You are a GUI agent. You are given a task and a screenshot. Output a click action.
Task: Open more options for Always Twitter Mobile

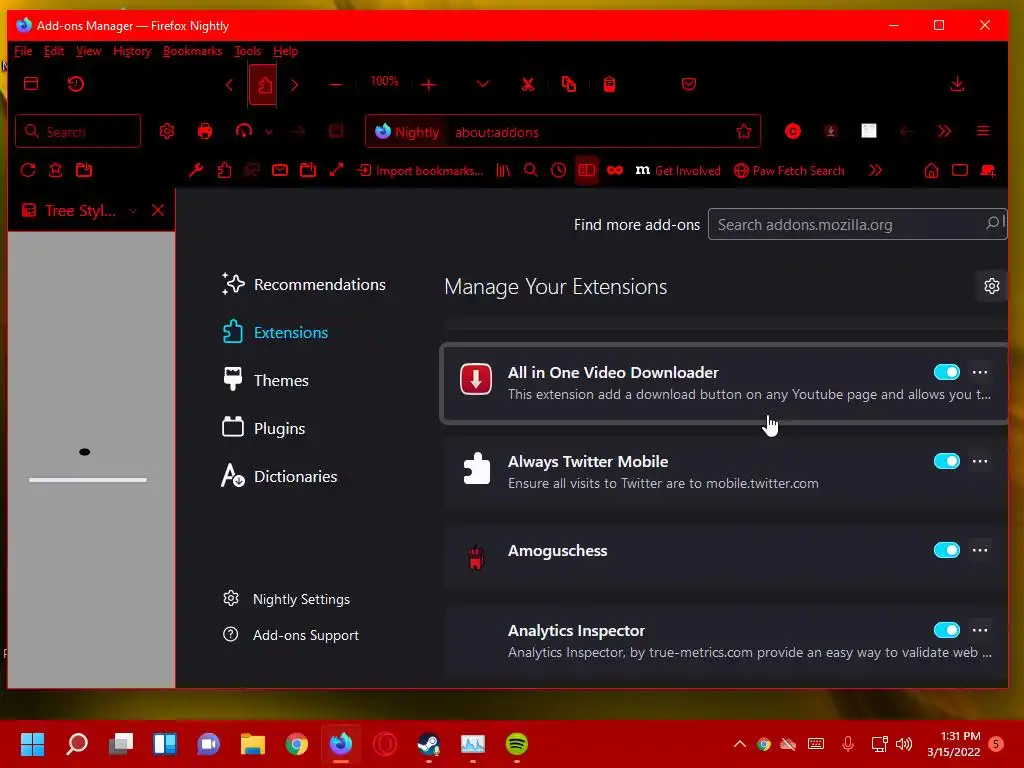click(x=980, y=461)
